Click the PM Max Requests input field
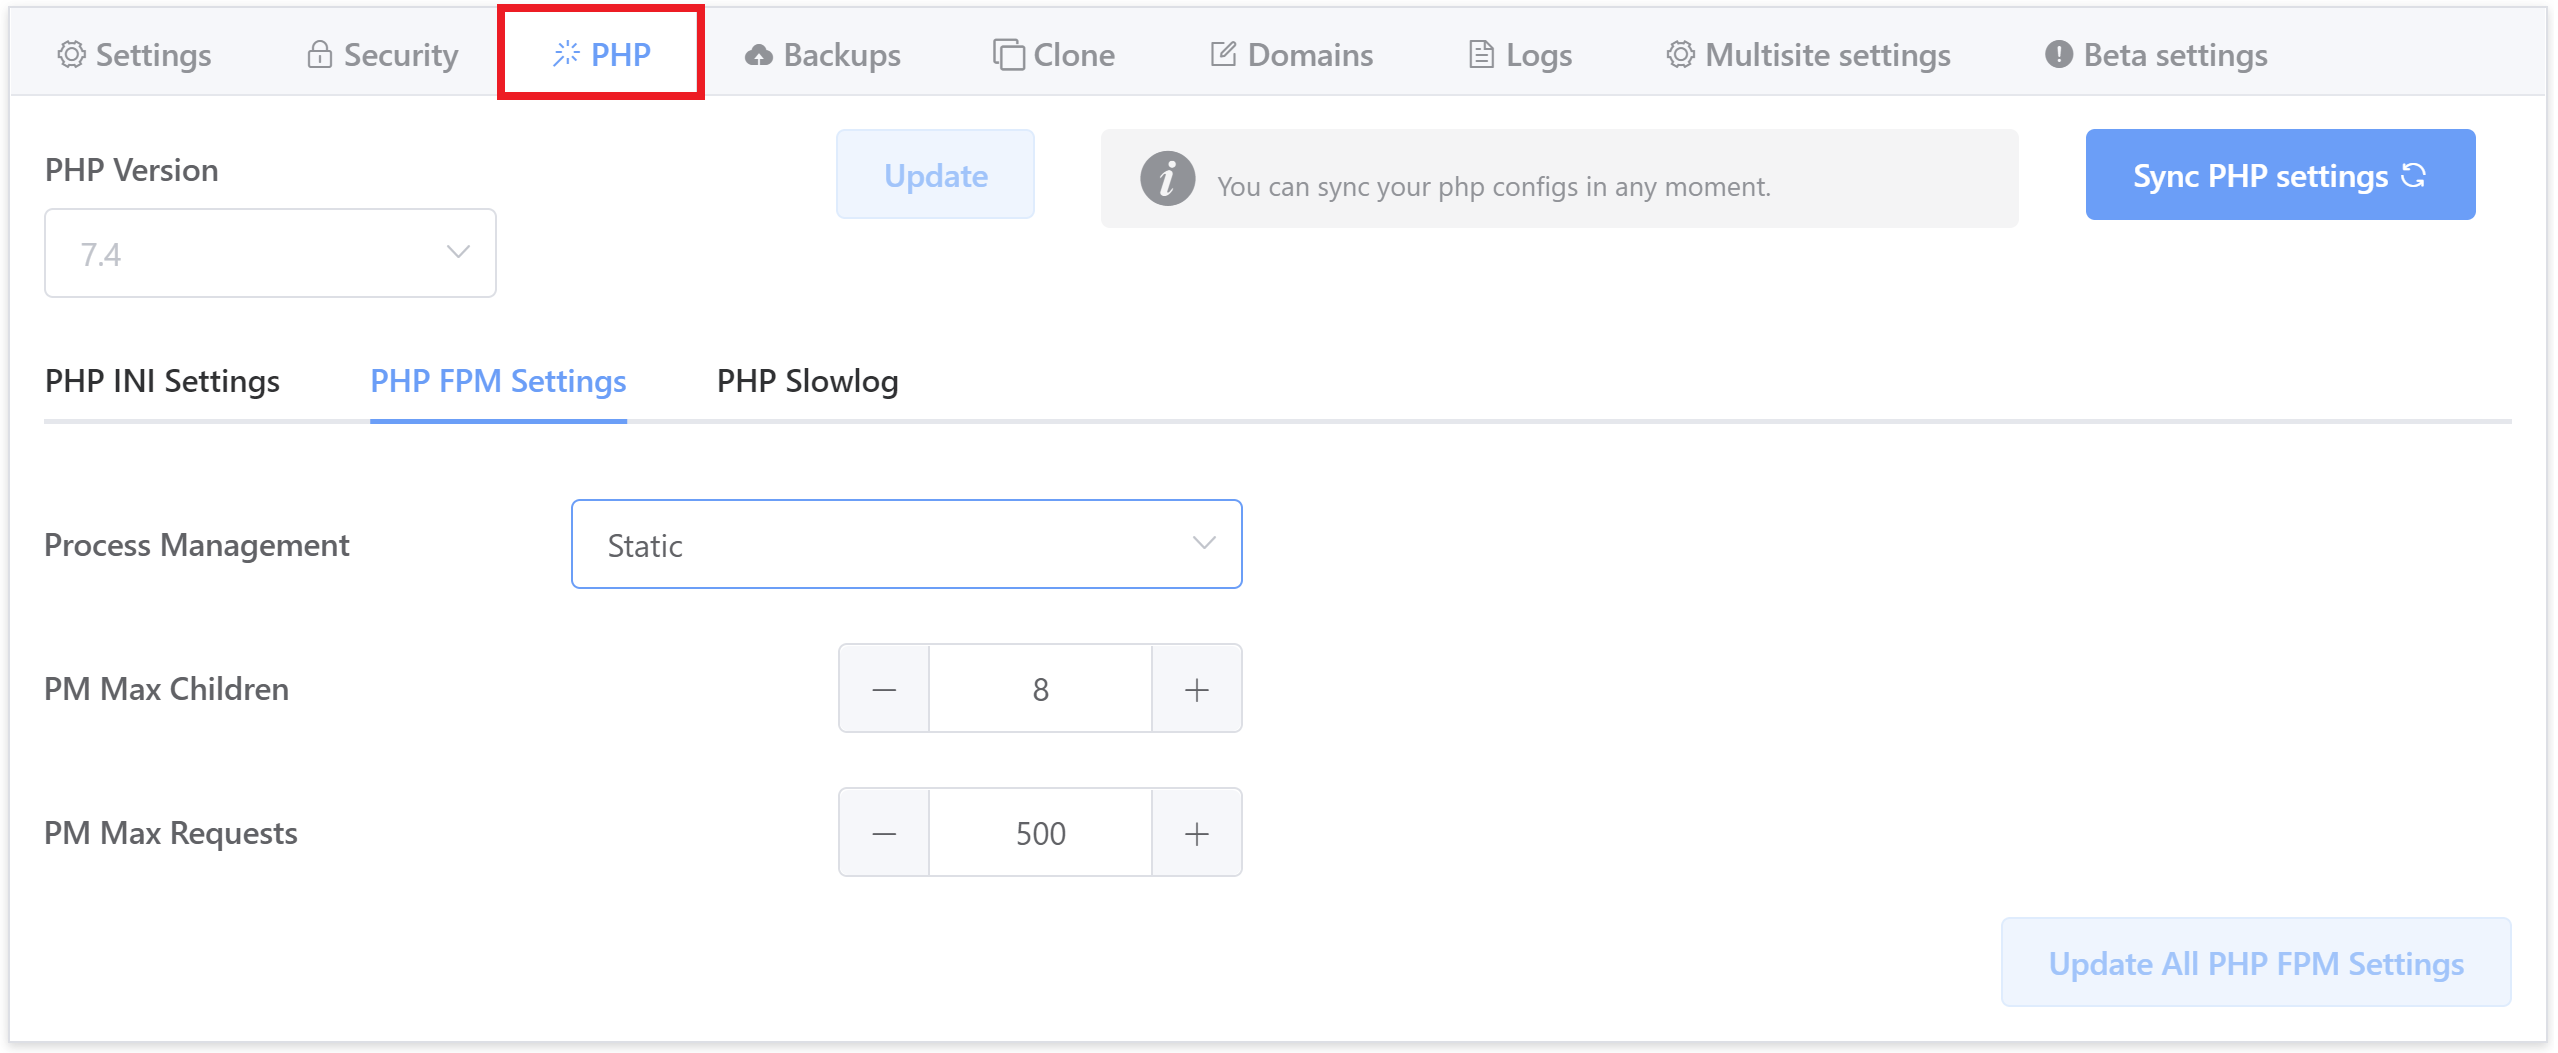2558x1053 pixels. [1040, 833]
